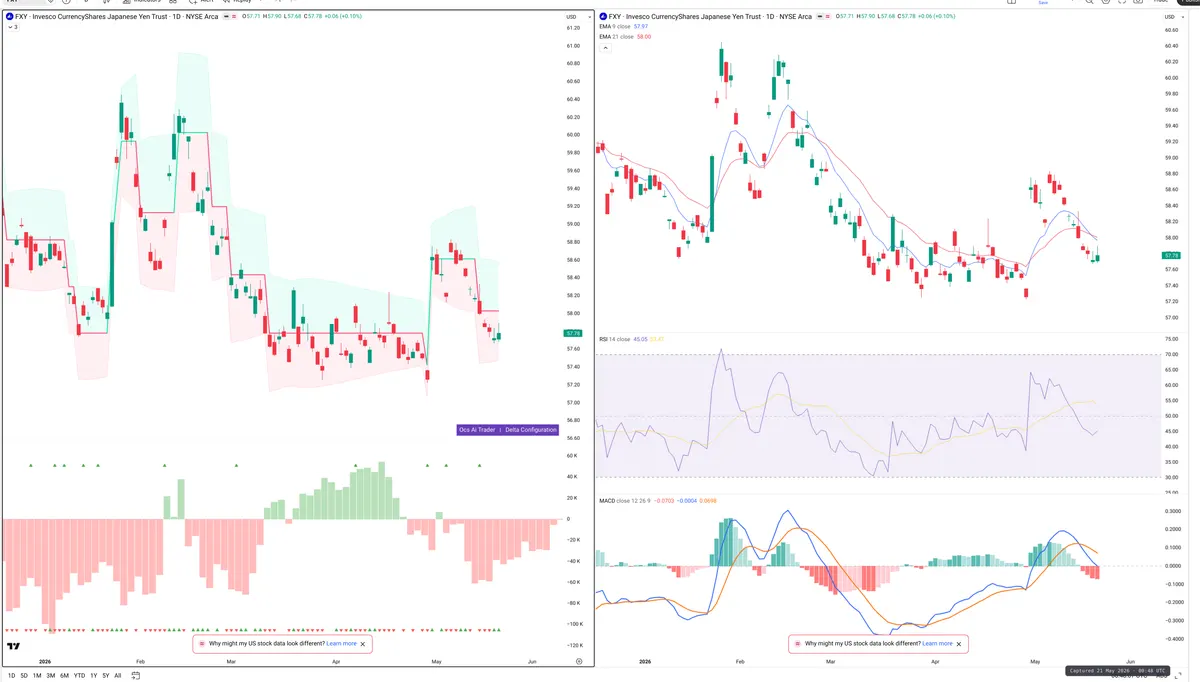Select the 1D range tab
The height and width of the screenshot is (682, 1200).
(x=10, y=676)
